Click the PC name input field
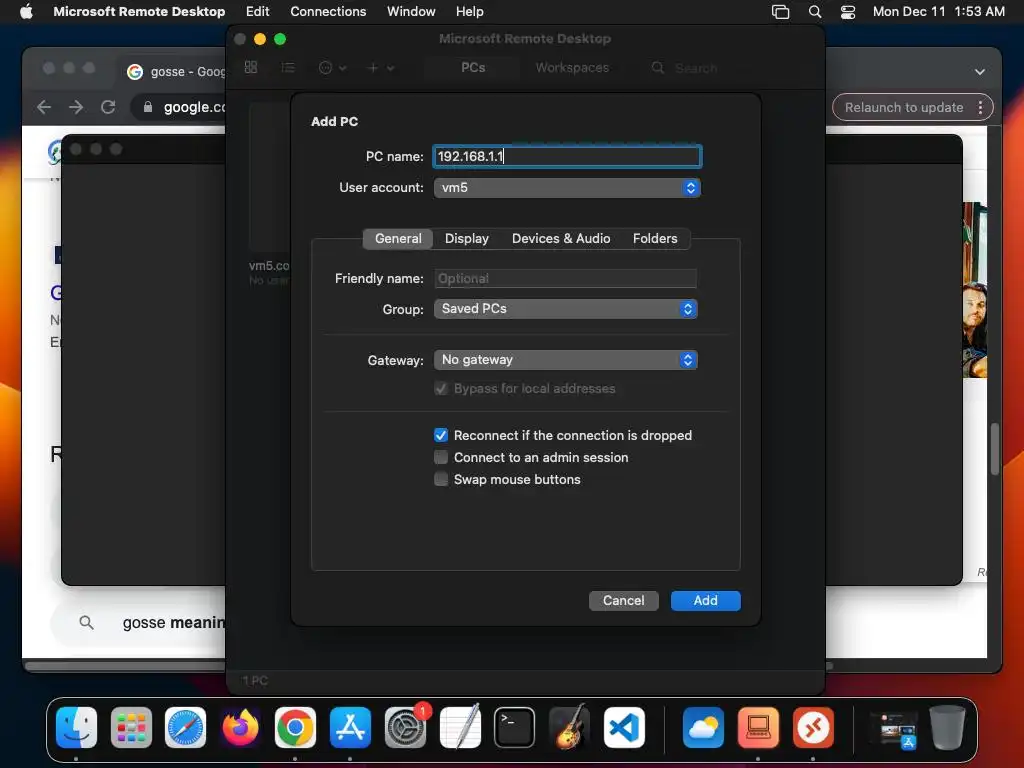 (567, 156)
